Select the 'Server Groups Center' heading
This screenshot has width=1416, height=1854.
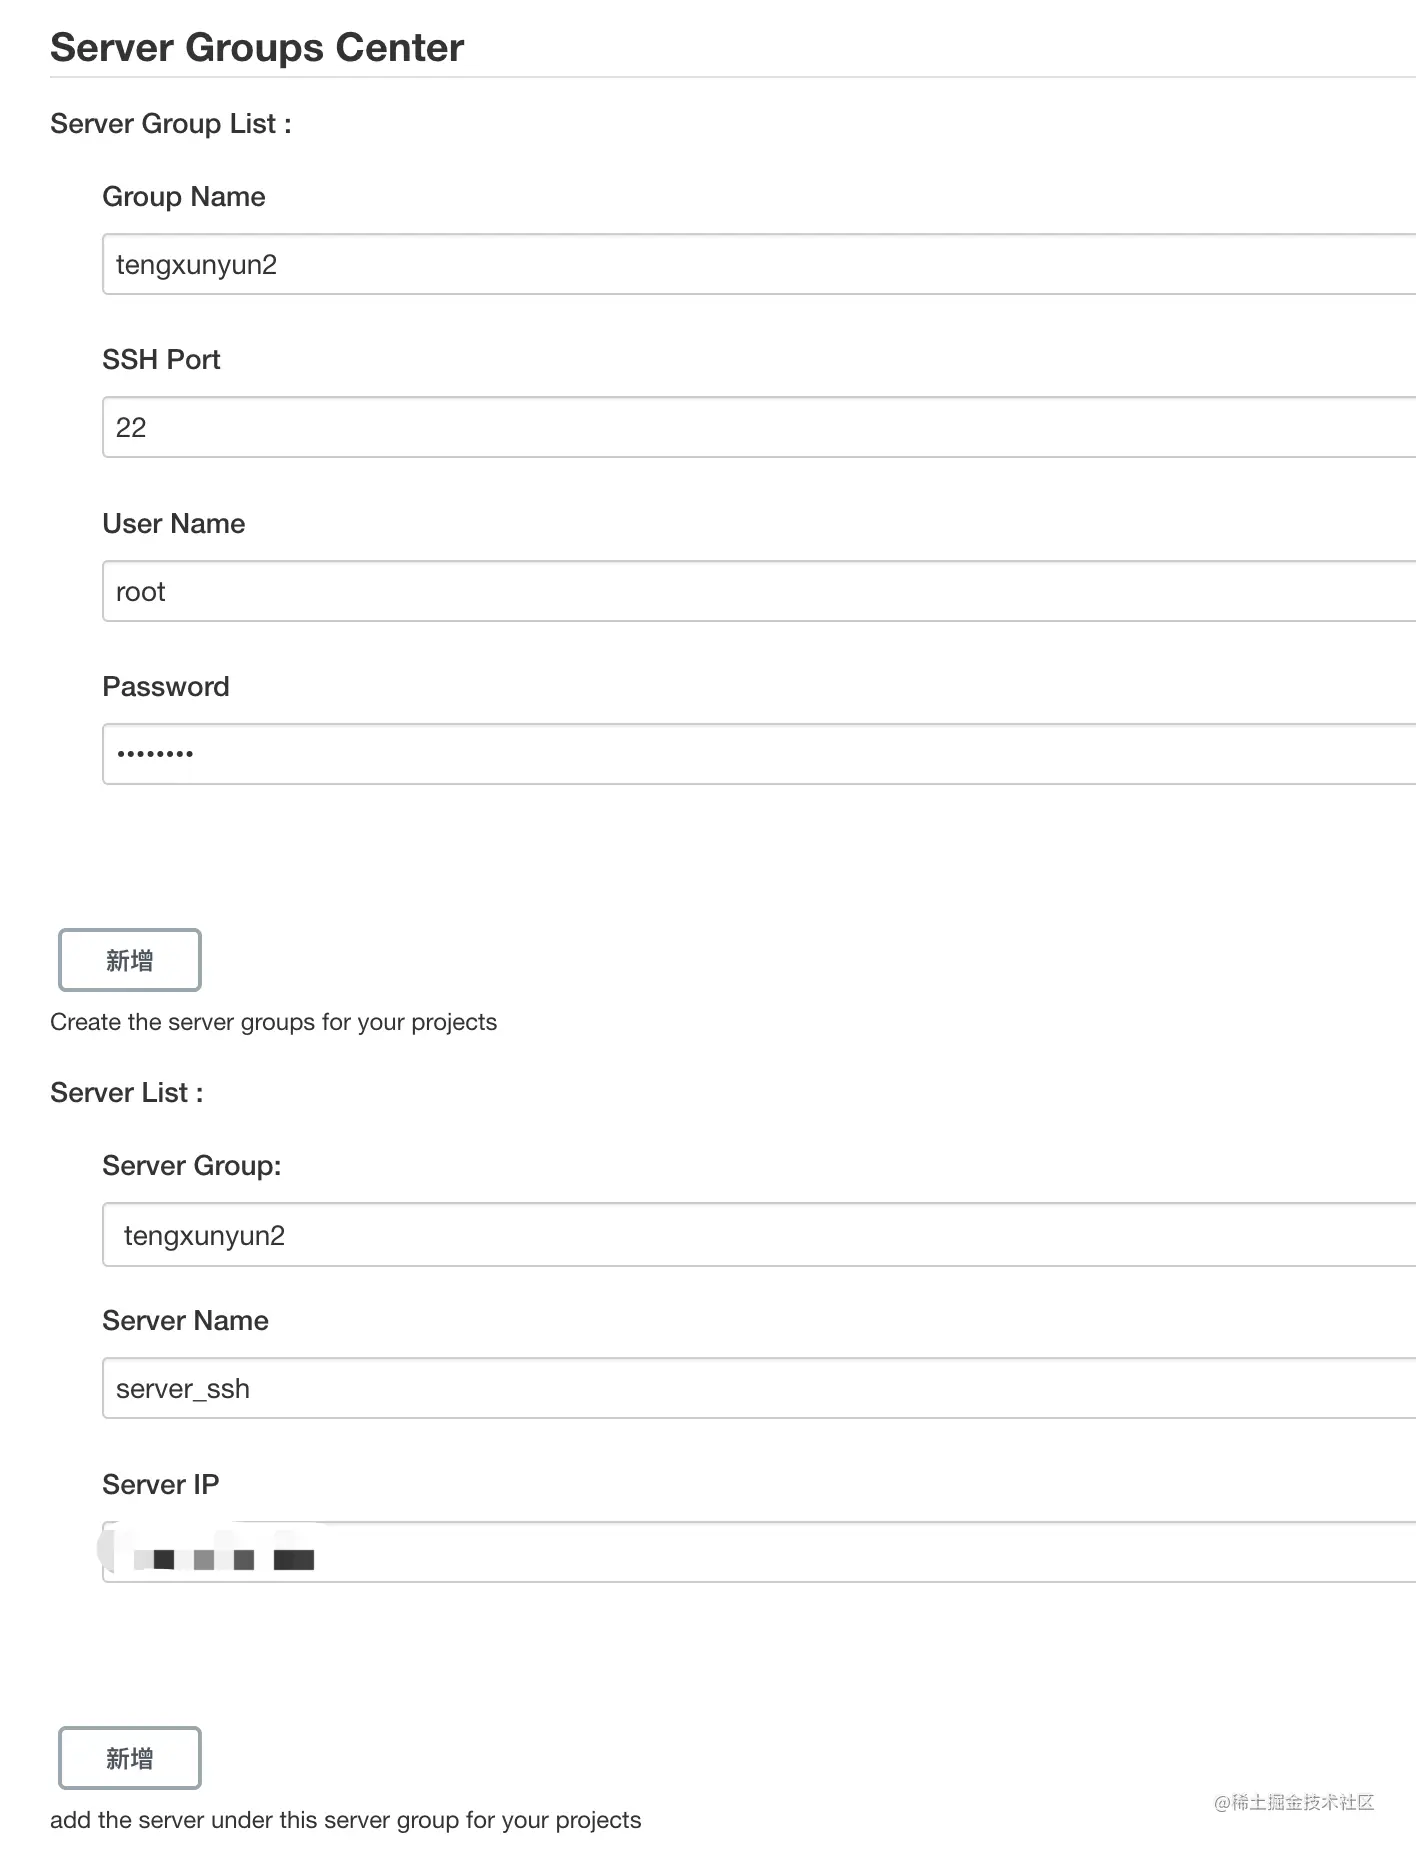pyautogui.click(x=257, y=47)
